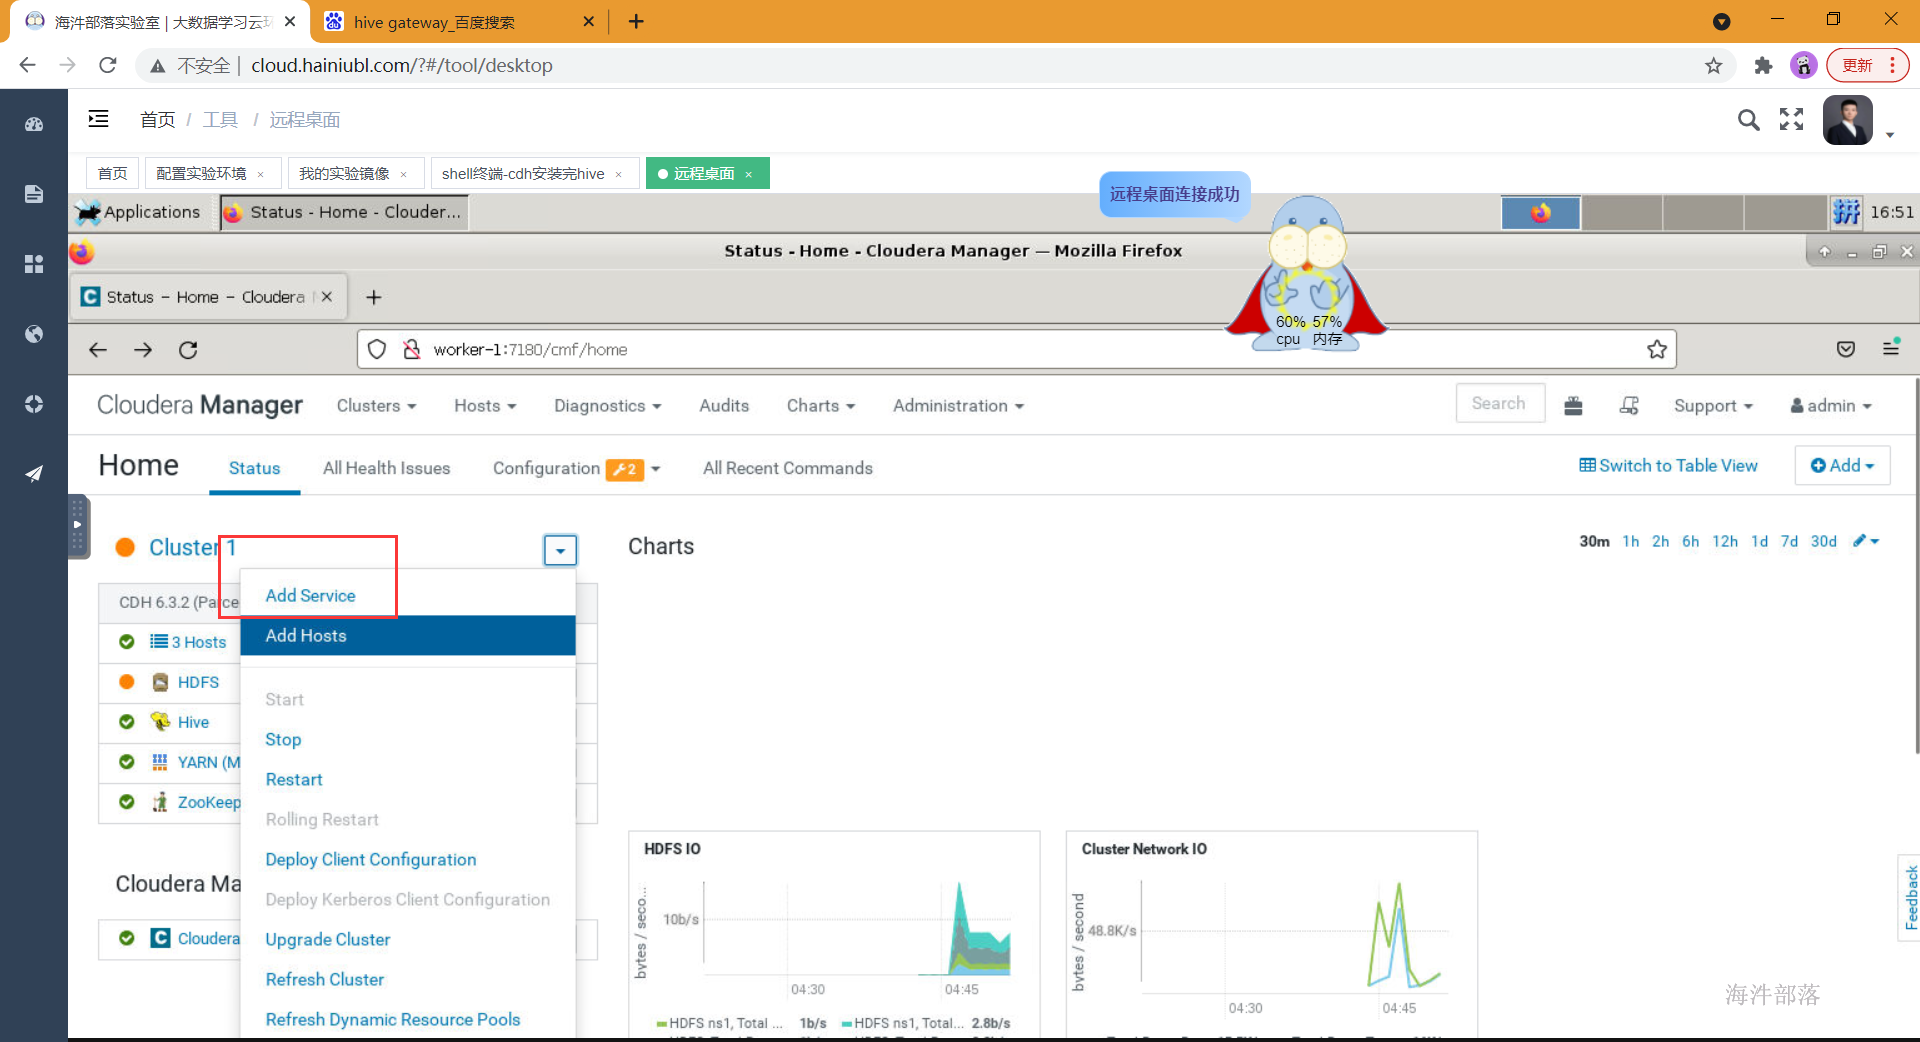Go back in remote Firefox browser

(98, 349)
